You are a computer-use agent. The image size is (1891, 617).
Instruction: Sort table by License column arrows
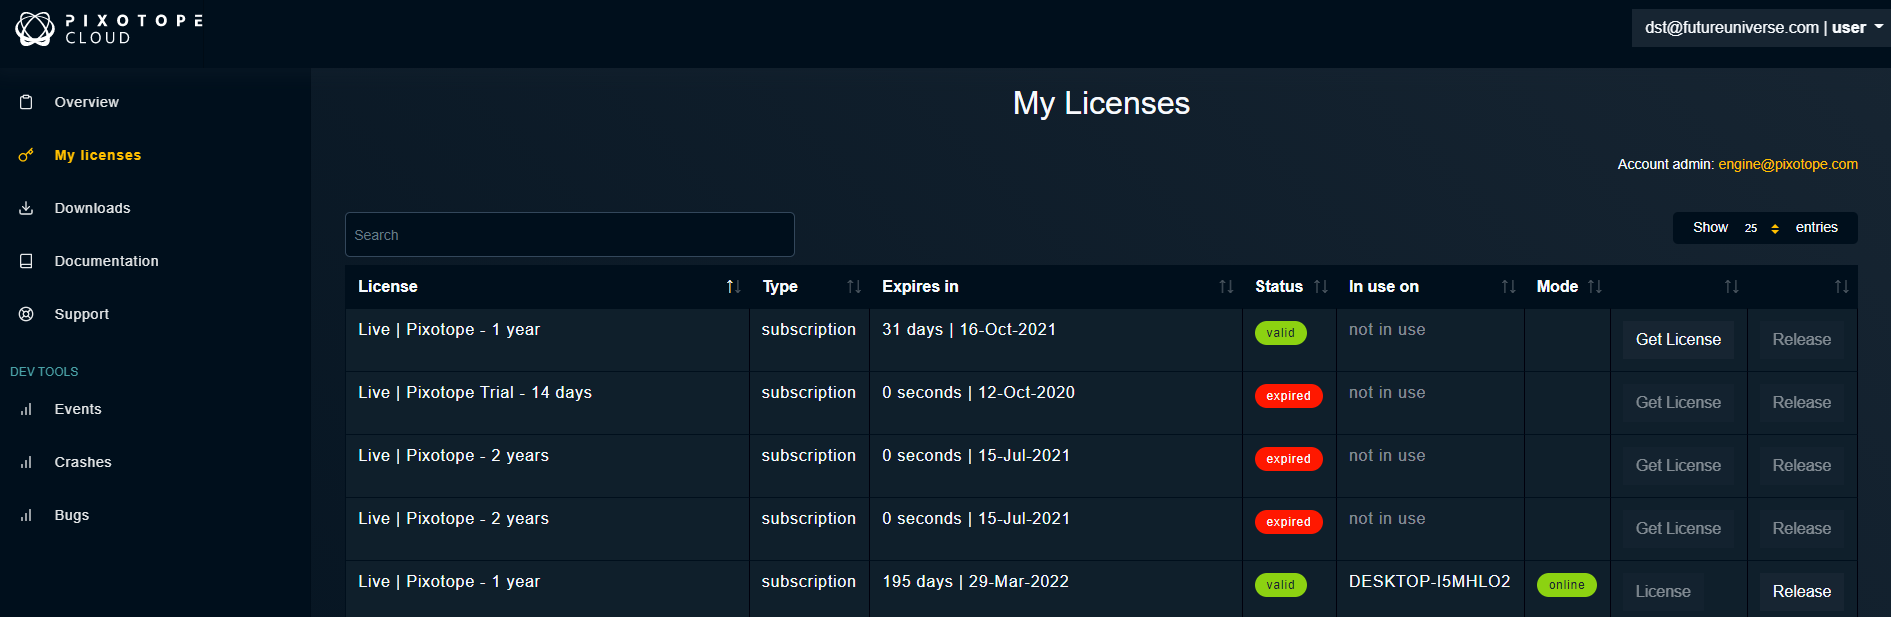pyautogui.click(x=733, y=287)
